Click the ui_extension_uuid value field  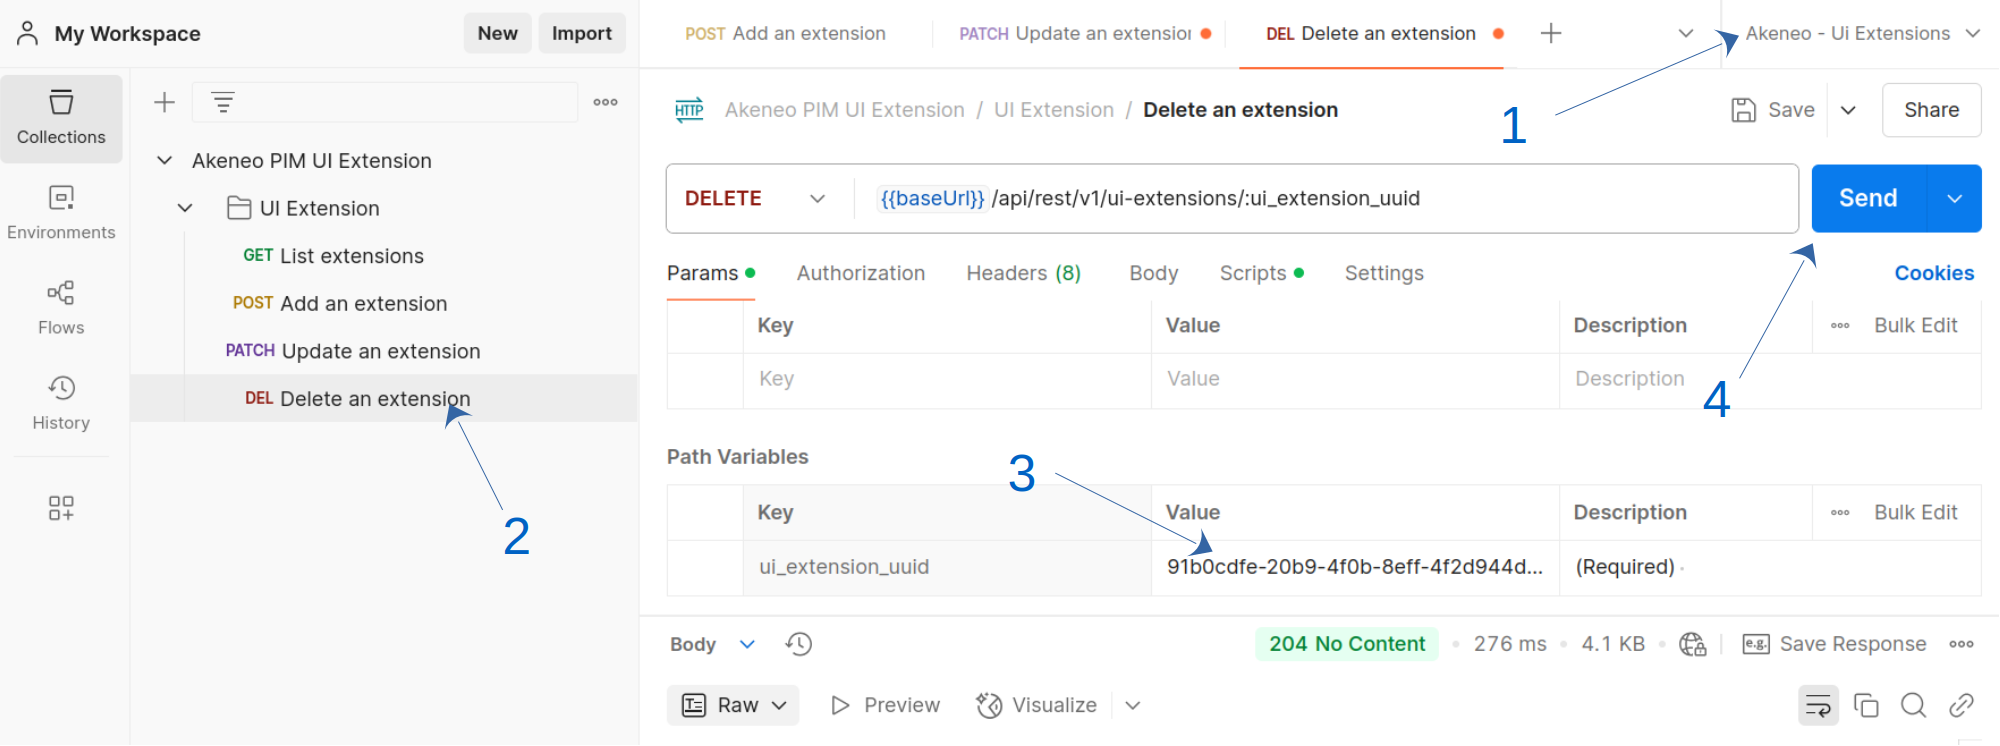(1354, 567)
